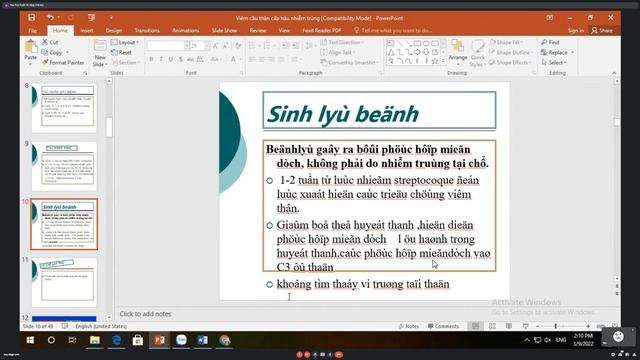Open the Layout dropdown
640x360 pixels.
[125, 42]
